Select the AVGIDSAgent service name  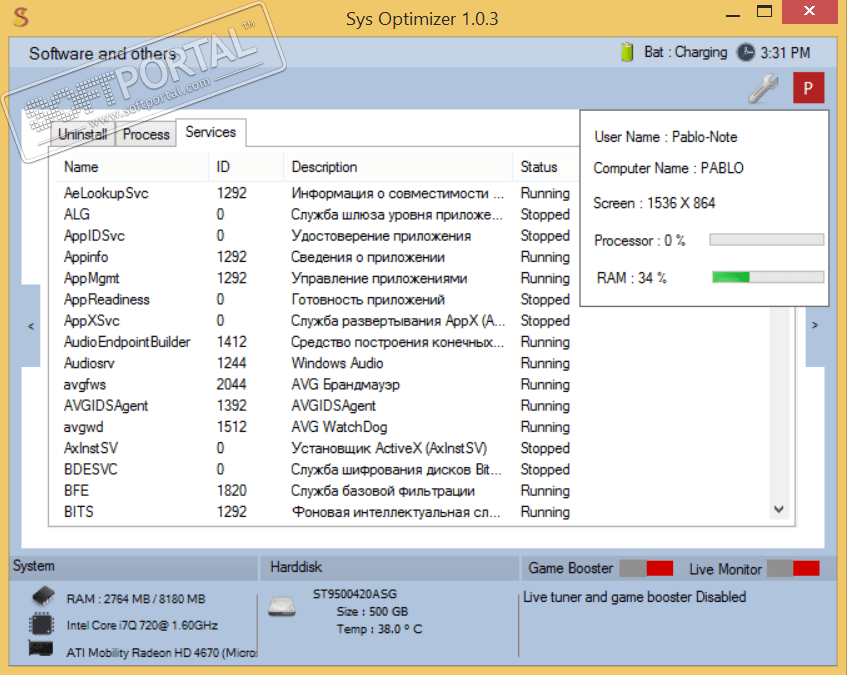tap(106, 406)
